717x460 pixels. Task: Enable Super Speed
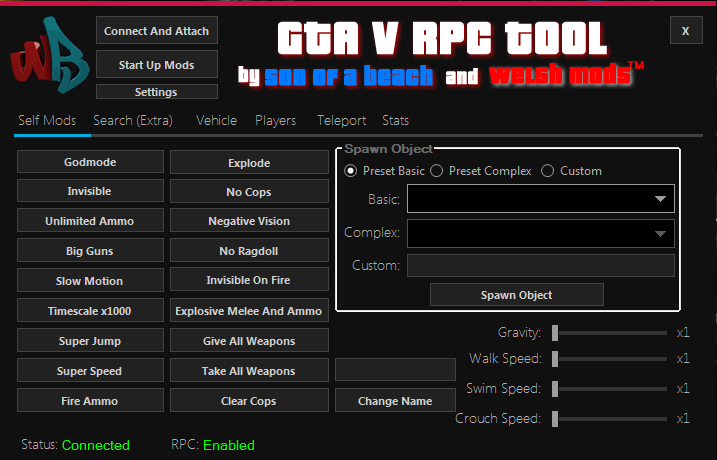click(90, 370)
